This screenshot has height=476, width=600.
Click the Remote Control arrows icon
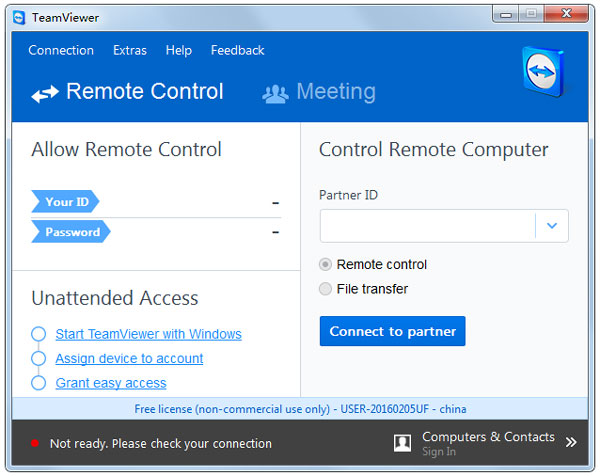pos(45,94)
